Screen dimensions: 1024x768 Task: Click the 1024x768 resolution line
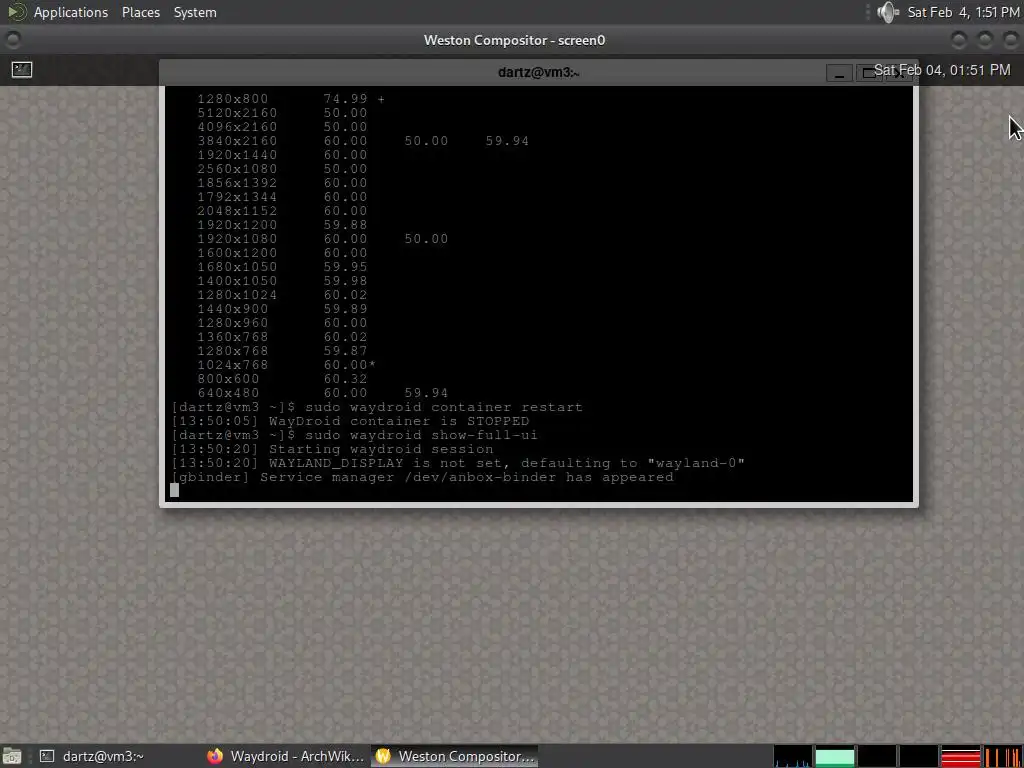pyautogui.click(x=286, y=365)
